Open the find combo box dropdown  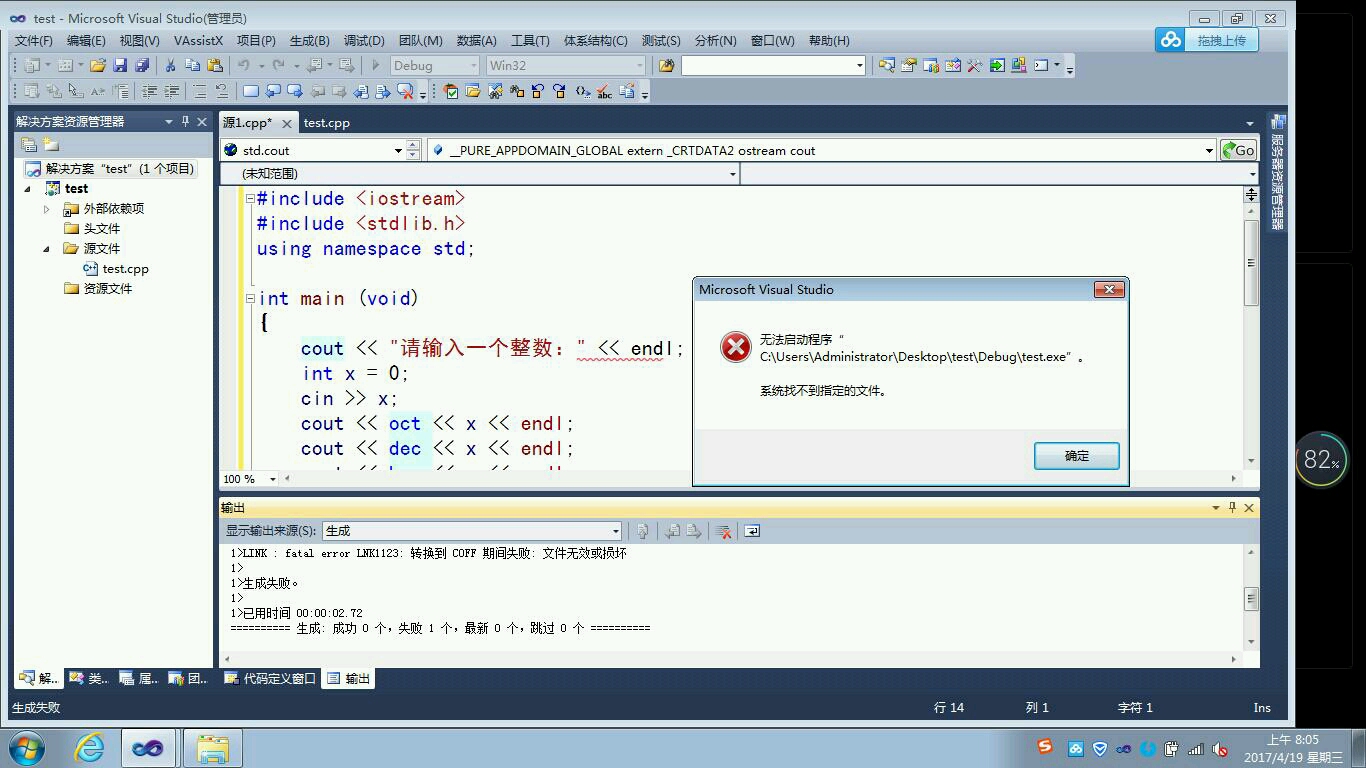(859, 65)
